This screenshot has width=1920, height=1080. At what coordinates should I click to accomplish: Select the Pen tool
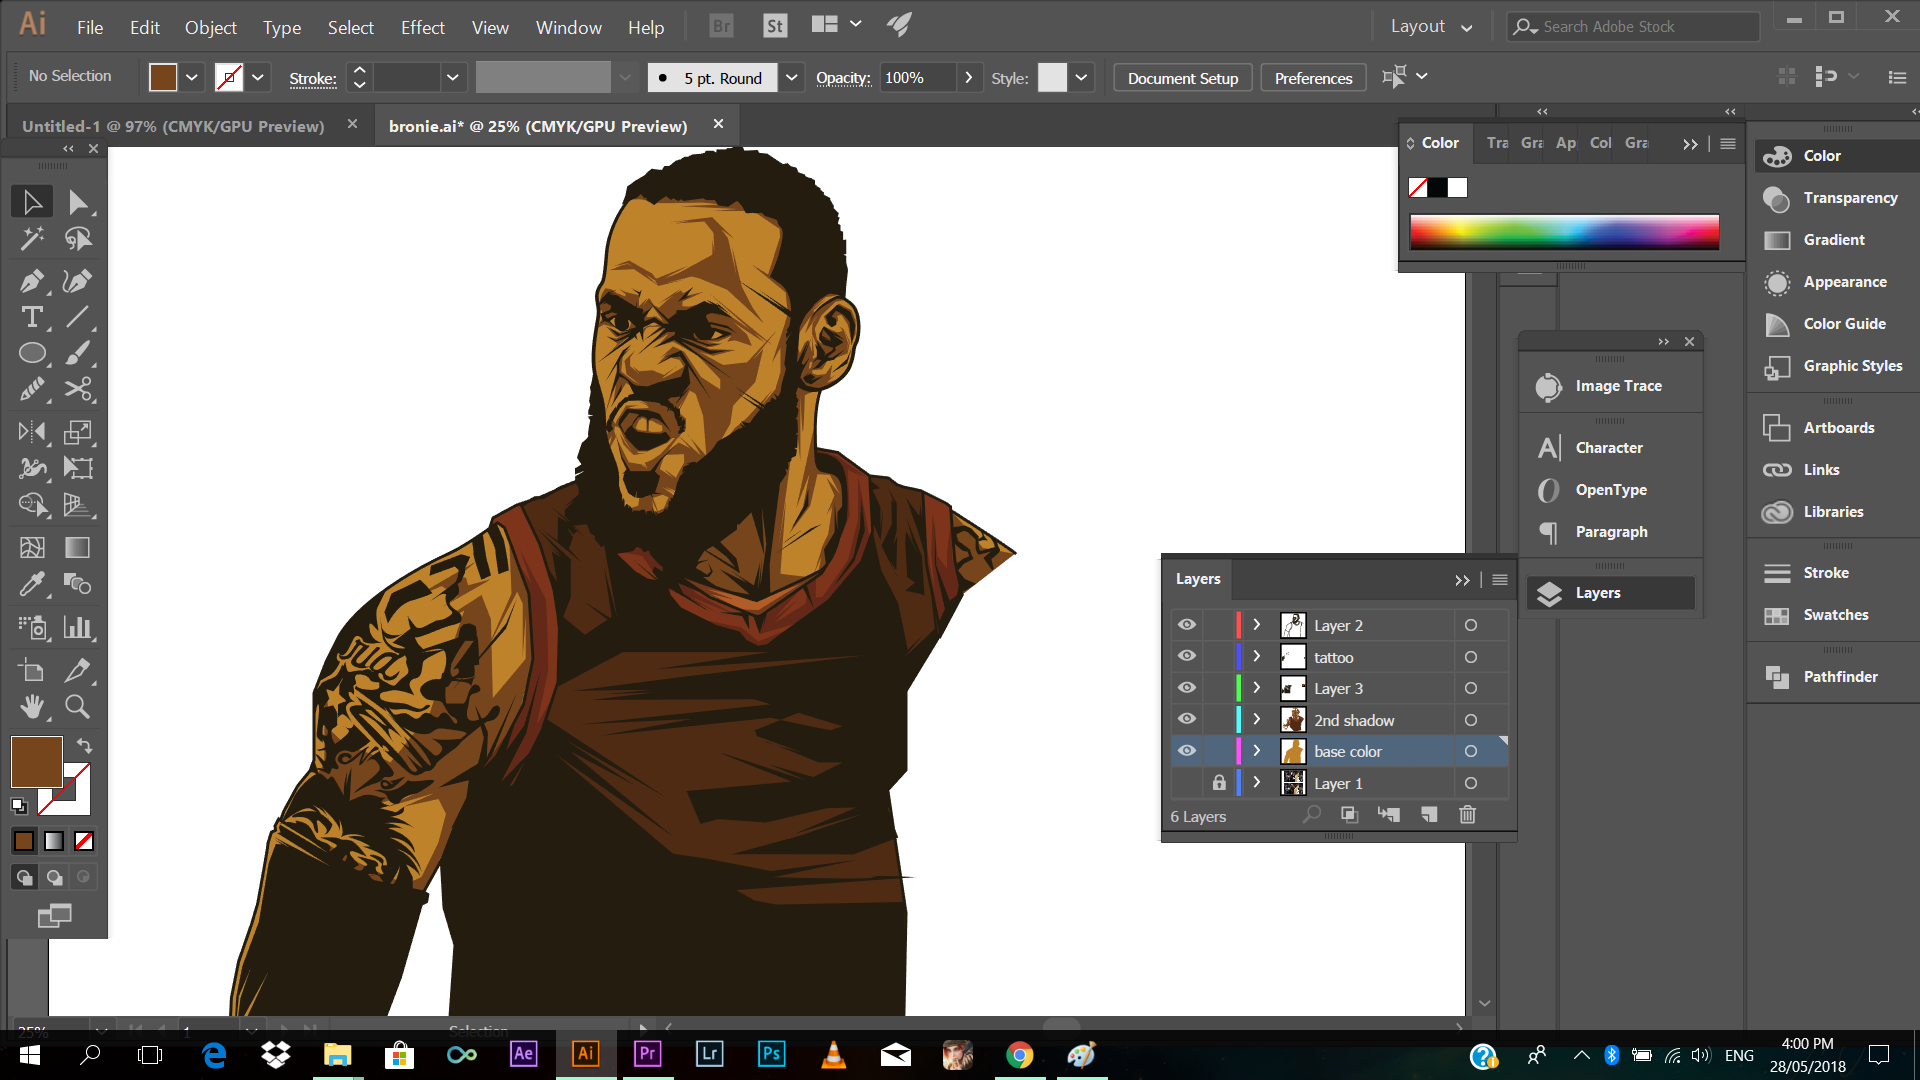click(32, 281)
